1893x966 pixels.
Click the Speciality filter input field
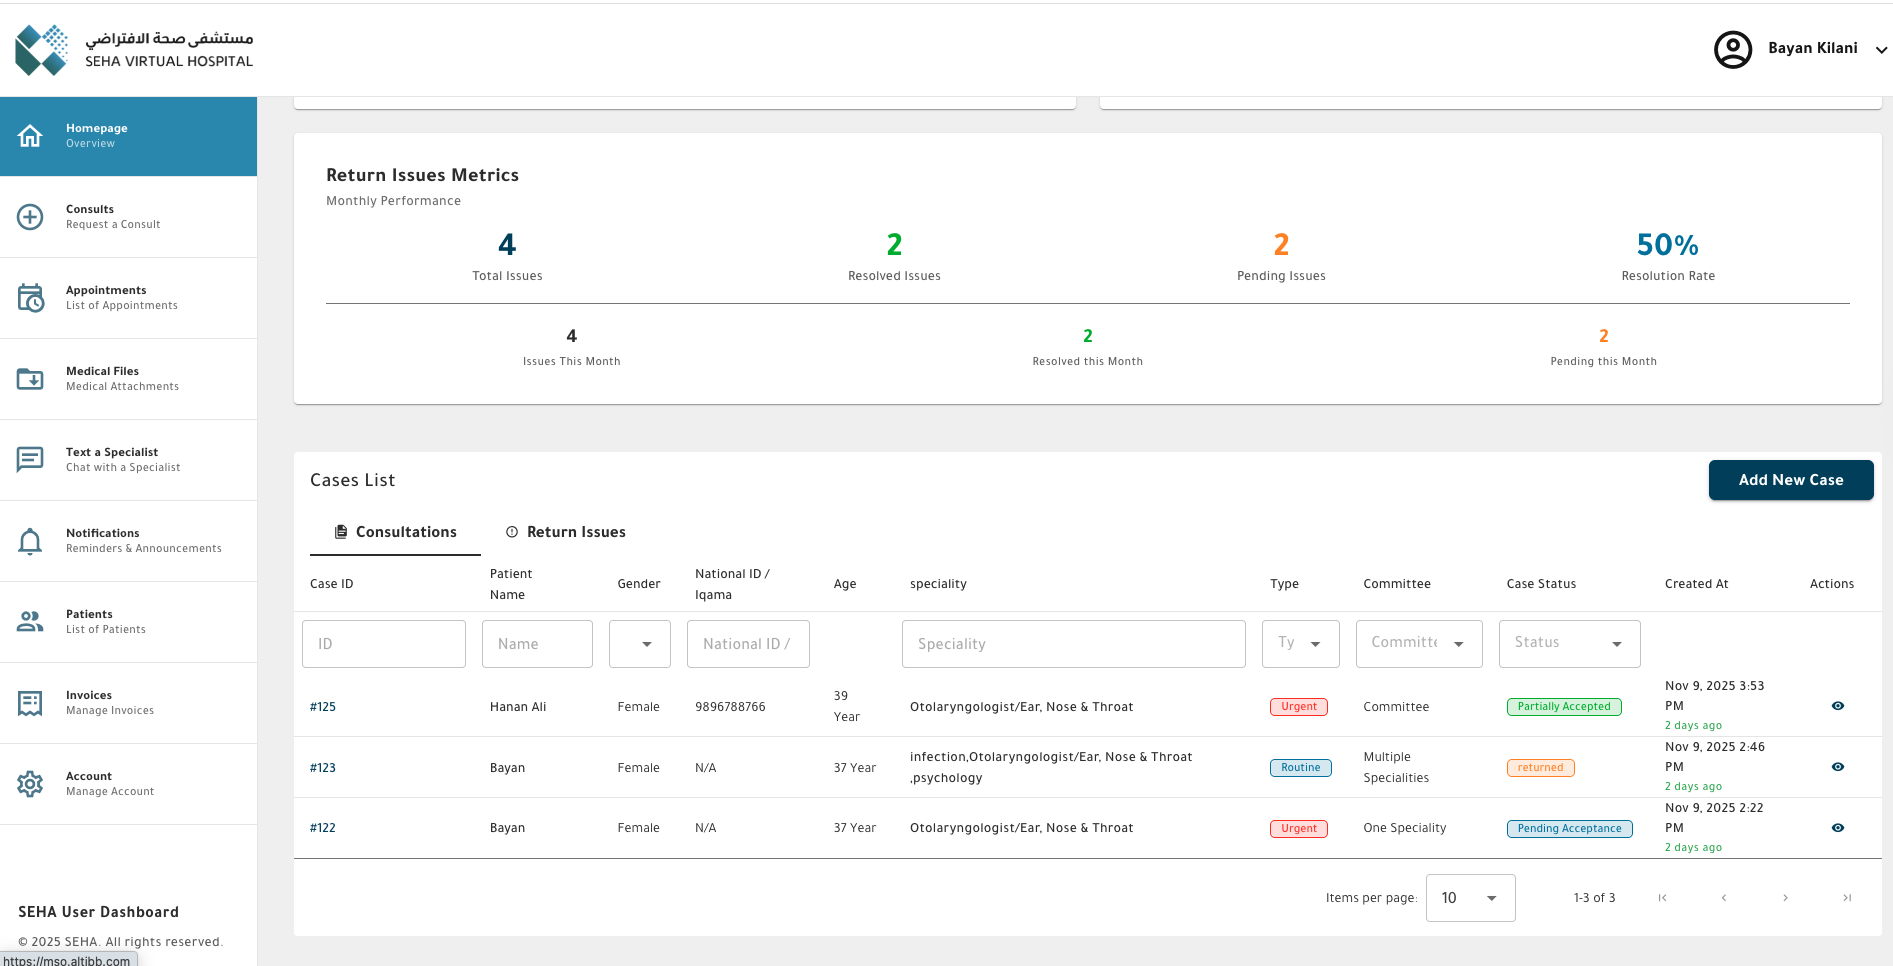(1073, 644)
